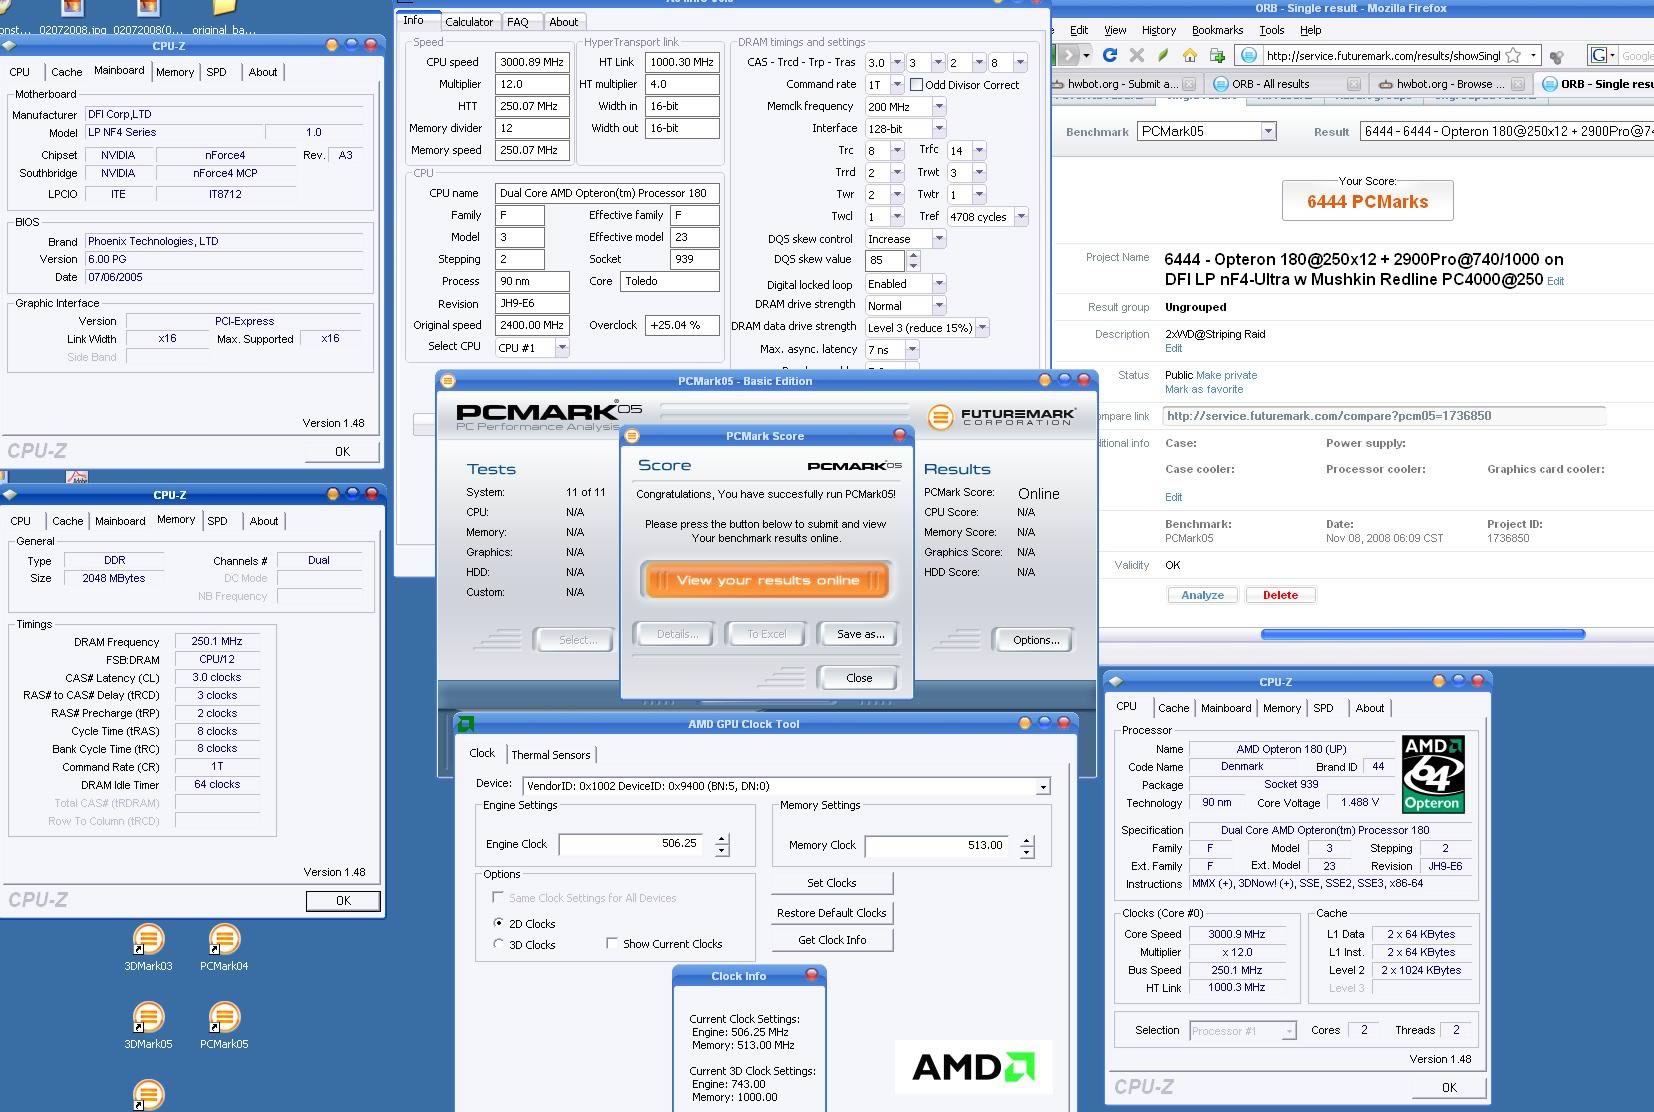1654x1112 pixels.
Task: Click the AMD logo beside Clock Info
Action: (972, 1067)
